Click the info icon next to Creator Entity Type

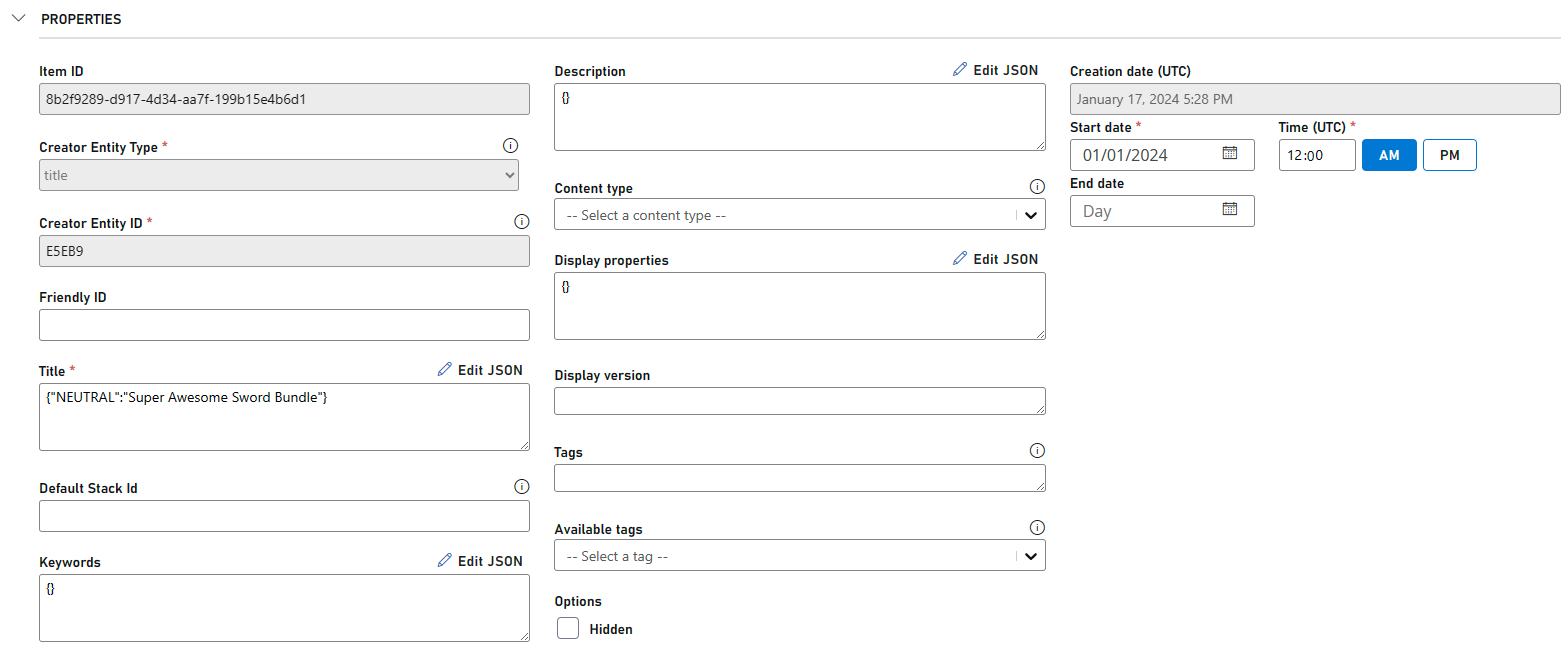pyautogui.click(x=511, y=146)
